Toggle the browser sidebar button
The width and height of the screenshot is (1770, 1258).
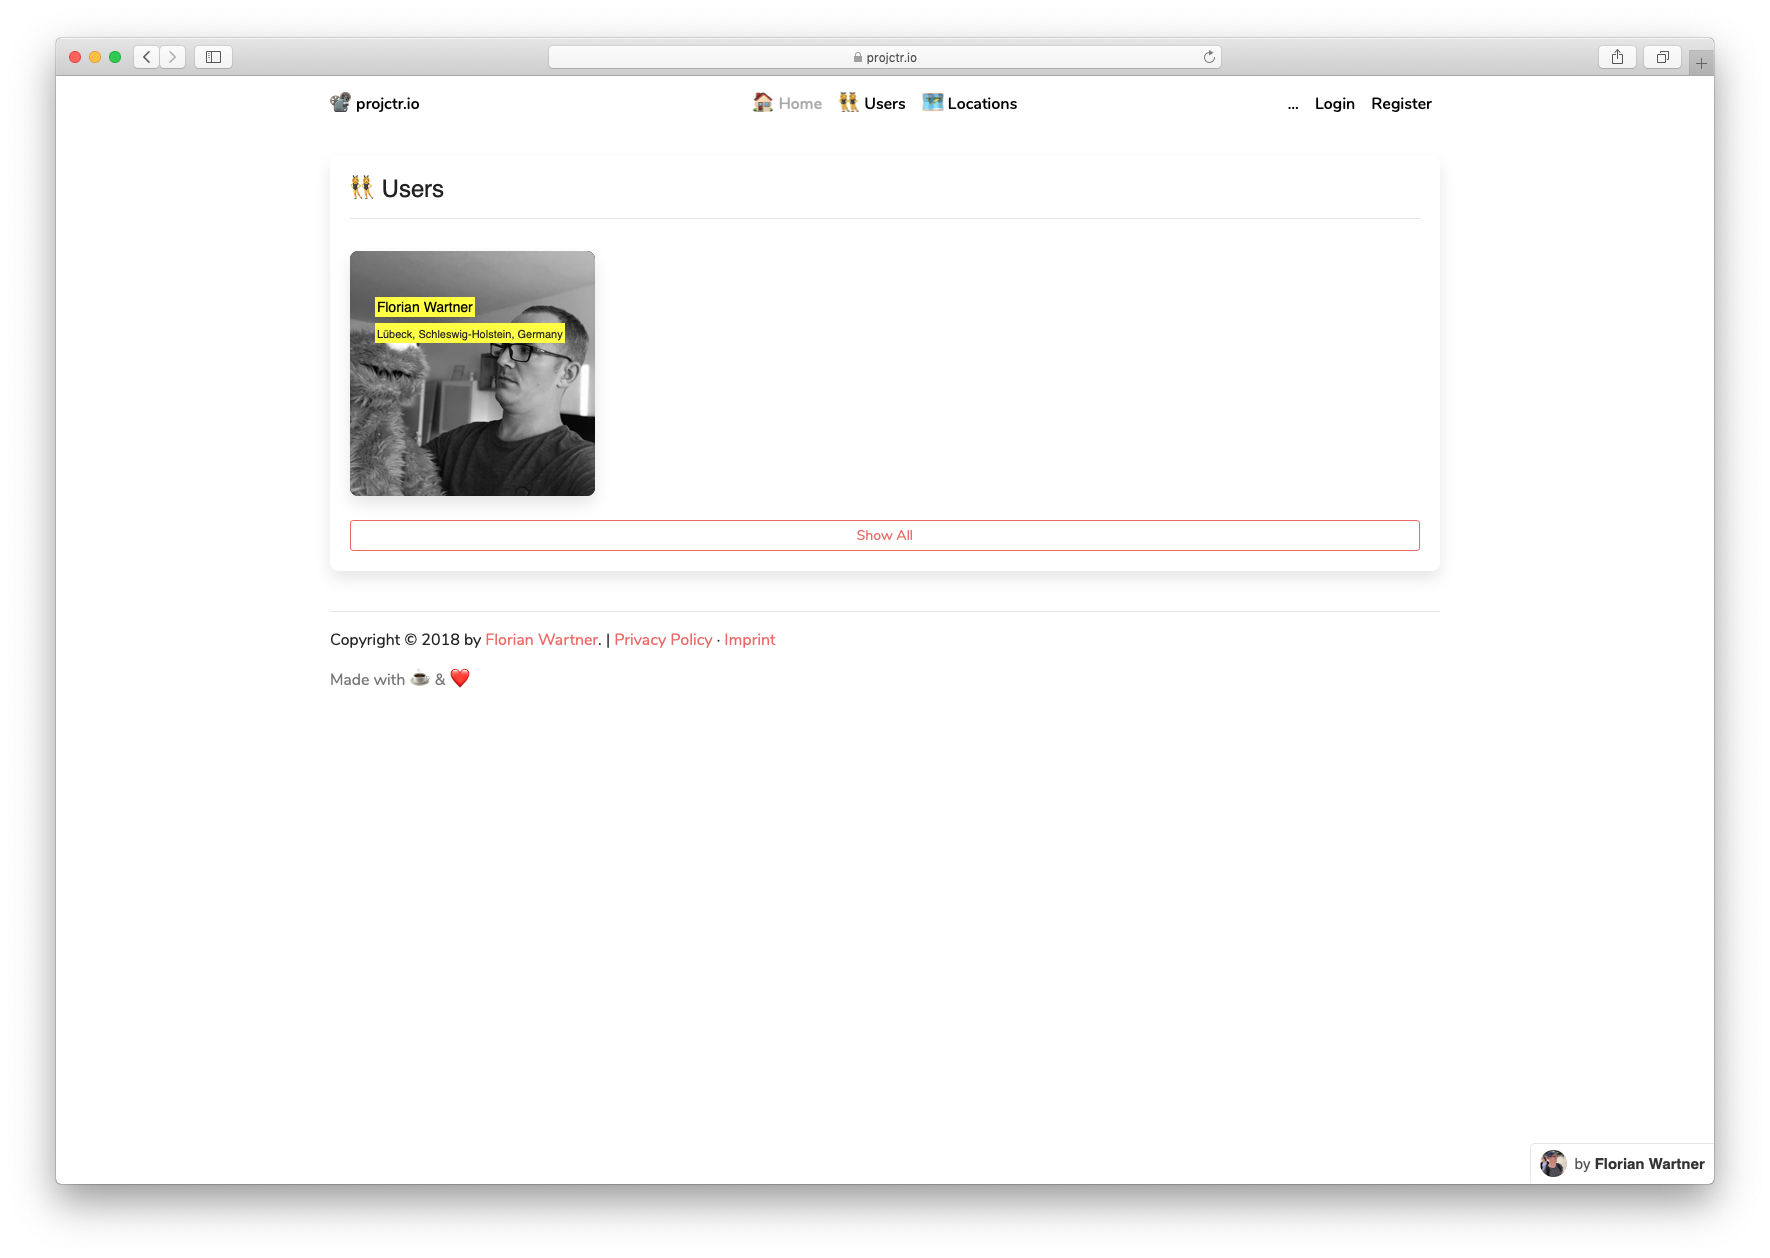(212, 57)
